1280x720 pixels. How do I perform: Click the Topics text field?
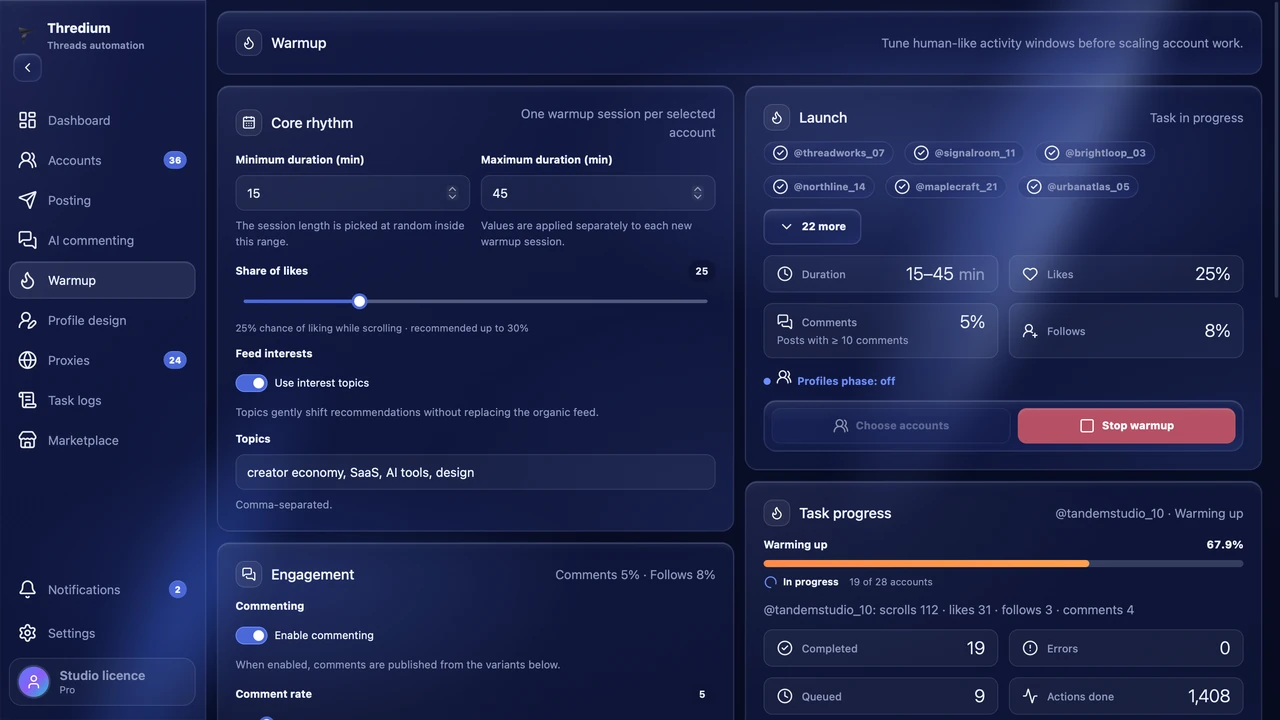click(475, 472)
